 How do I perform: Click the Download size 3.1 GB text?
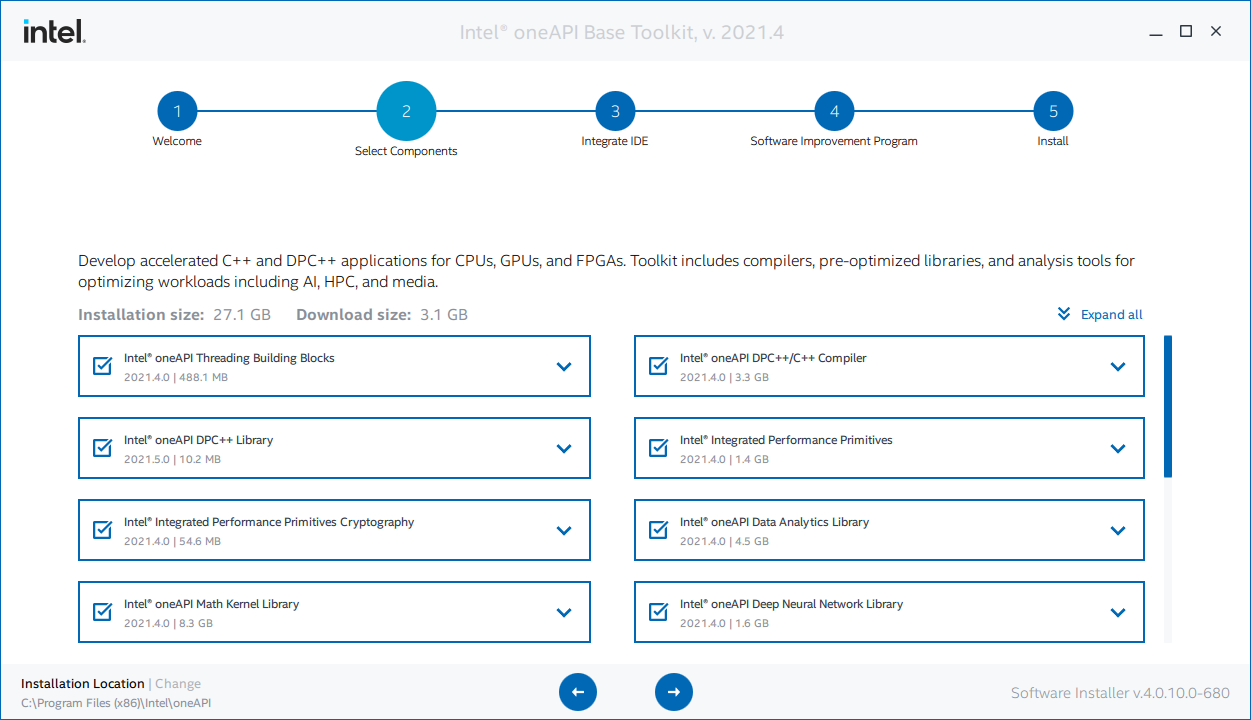pos(382,314)
